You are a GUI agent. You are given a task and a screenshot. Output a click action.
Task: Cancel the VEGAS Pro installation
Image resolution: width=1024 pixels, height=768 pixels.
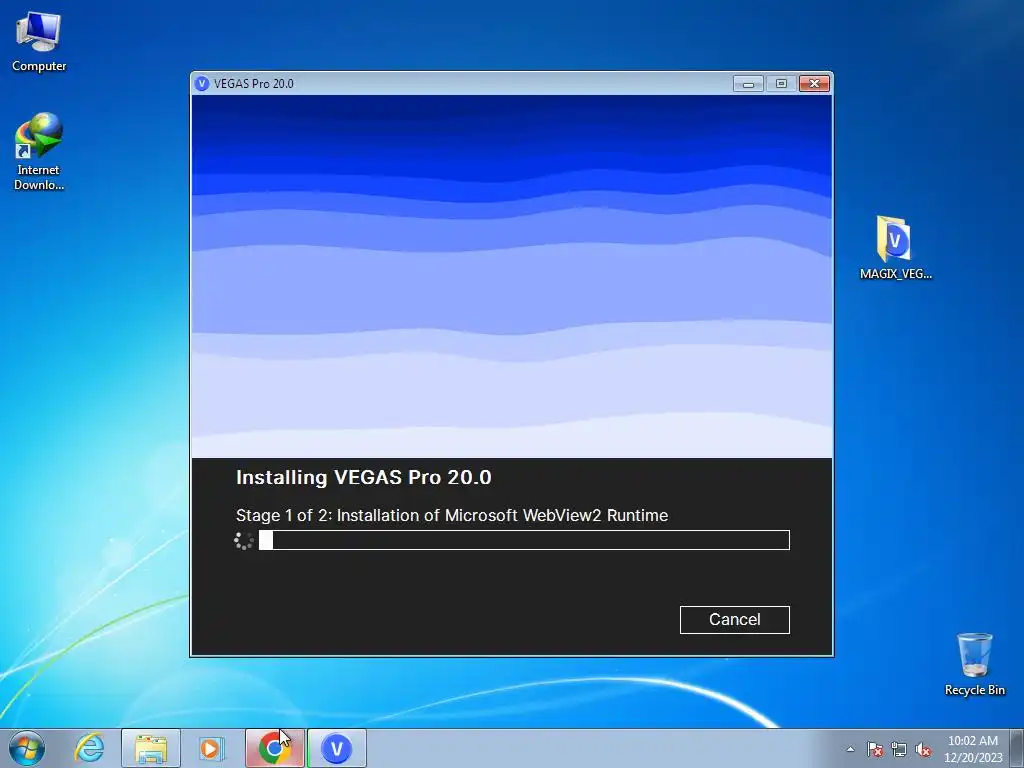click(735, 619)
